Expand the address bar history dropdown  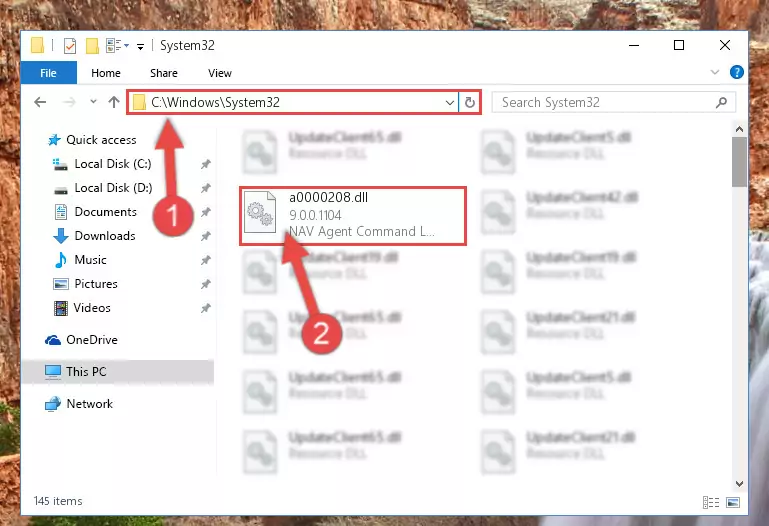tap(450, 102)
